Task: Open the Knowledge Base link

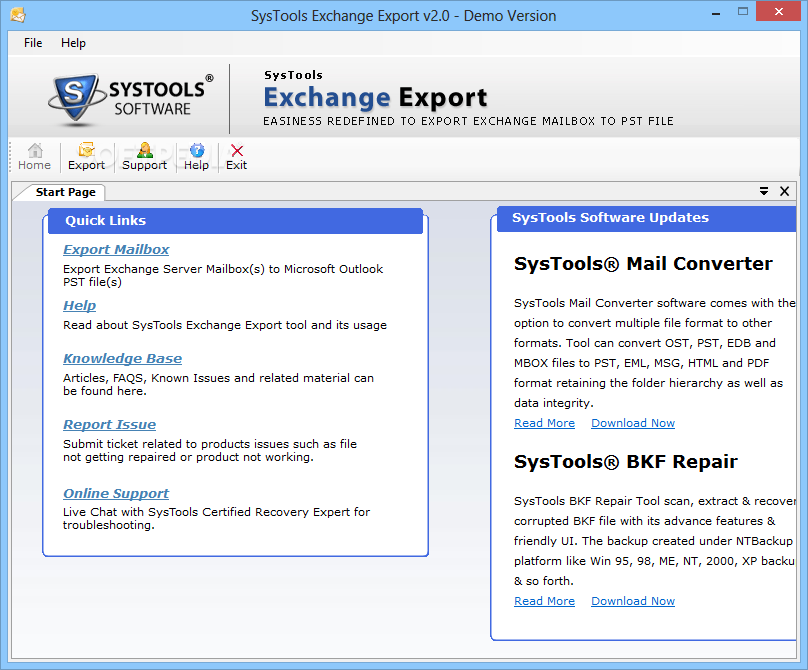Action: coord(123,358)
